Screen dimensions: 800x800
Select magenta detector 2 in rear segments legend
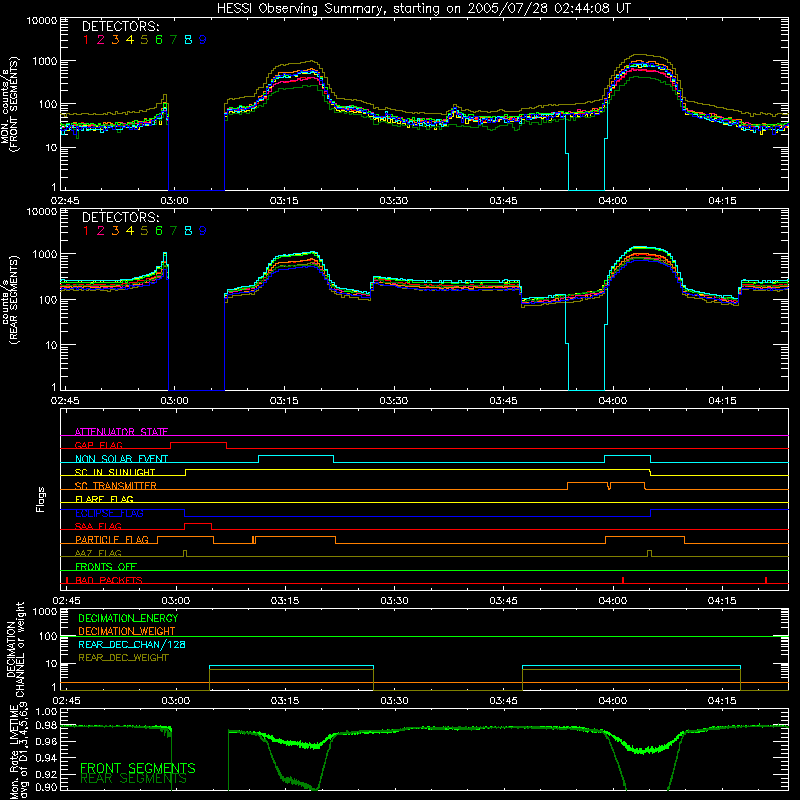point(101,231)
